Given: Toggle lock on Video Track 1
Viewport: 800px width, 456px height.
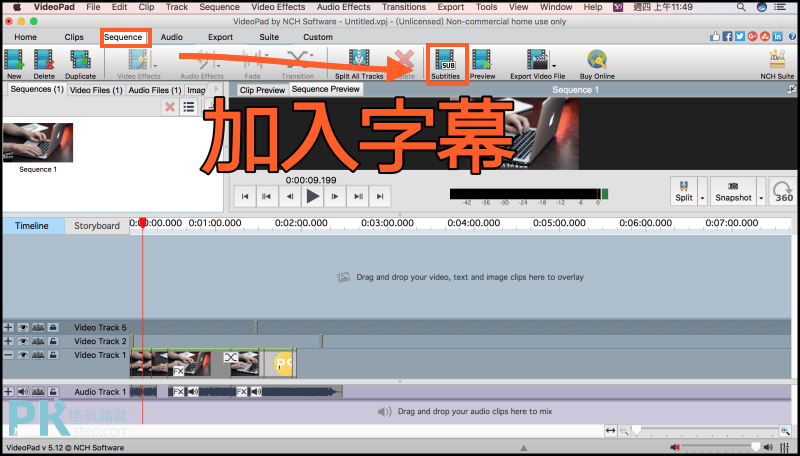Looking at the screenshot, I should 53,355.
